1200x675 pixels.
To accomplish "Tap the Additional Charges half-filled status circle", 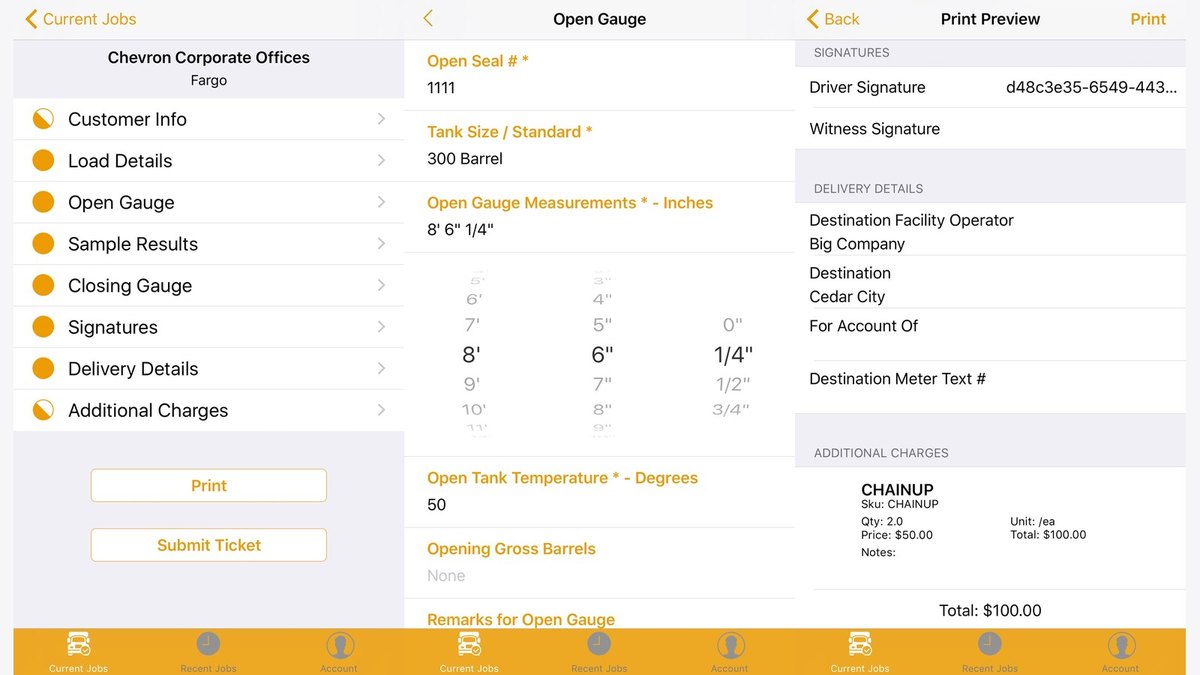I will 43,410.
